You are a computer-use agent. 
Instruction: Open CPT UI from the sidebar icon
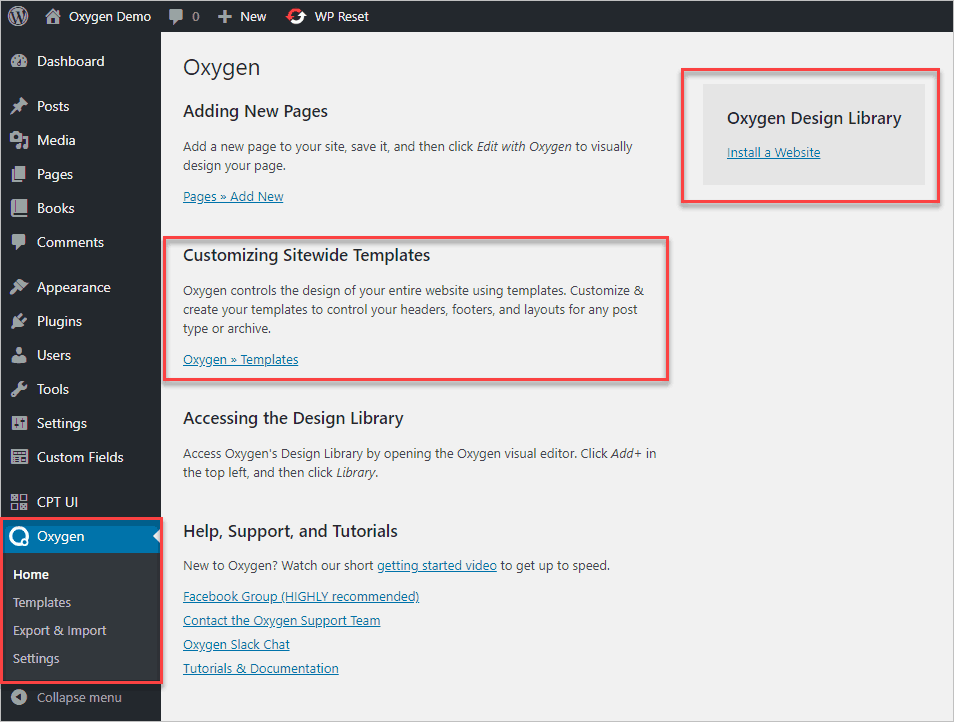click(x=19, y=501)
